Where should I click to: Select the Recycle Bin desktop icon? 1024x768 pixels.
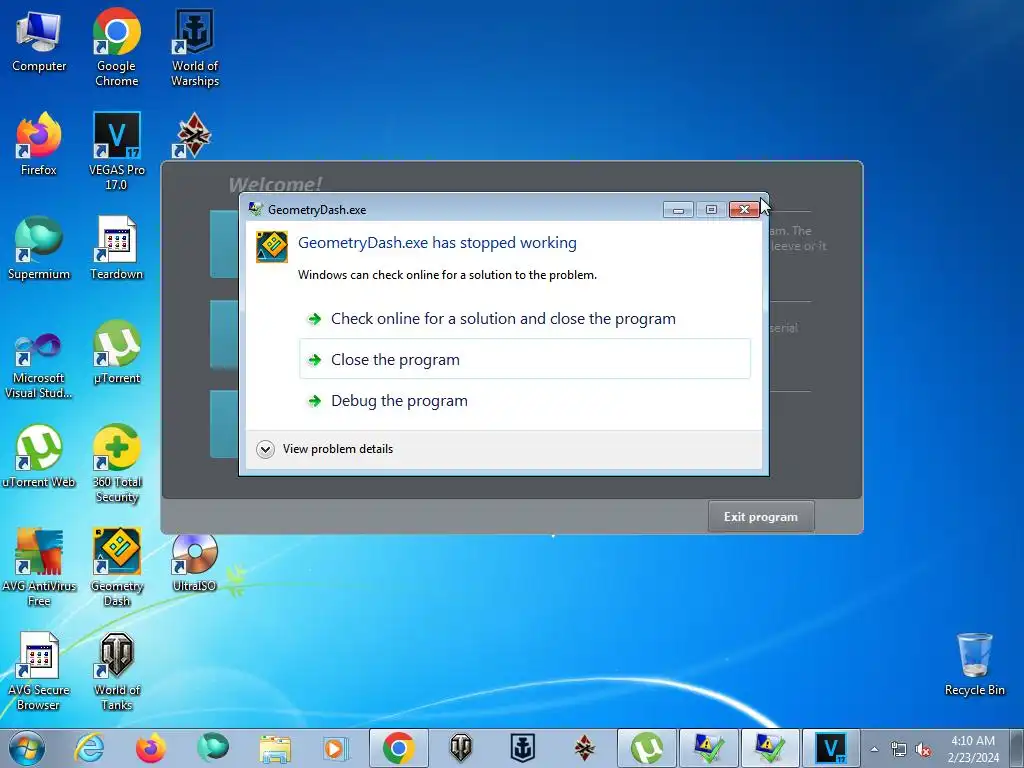click(974, 665)
